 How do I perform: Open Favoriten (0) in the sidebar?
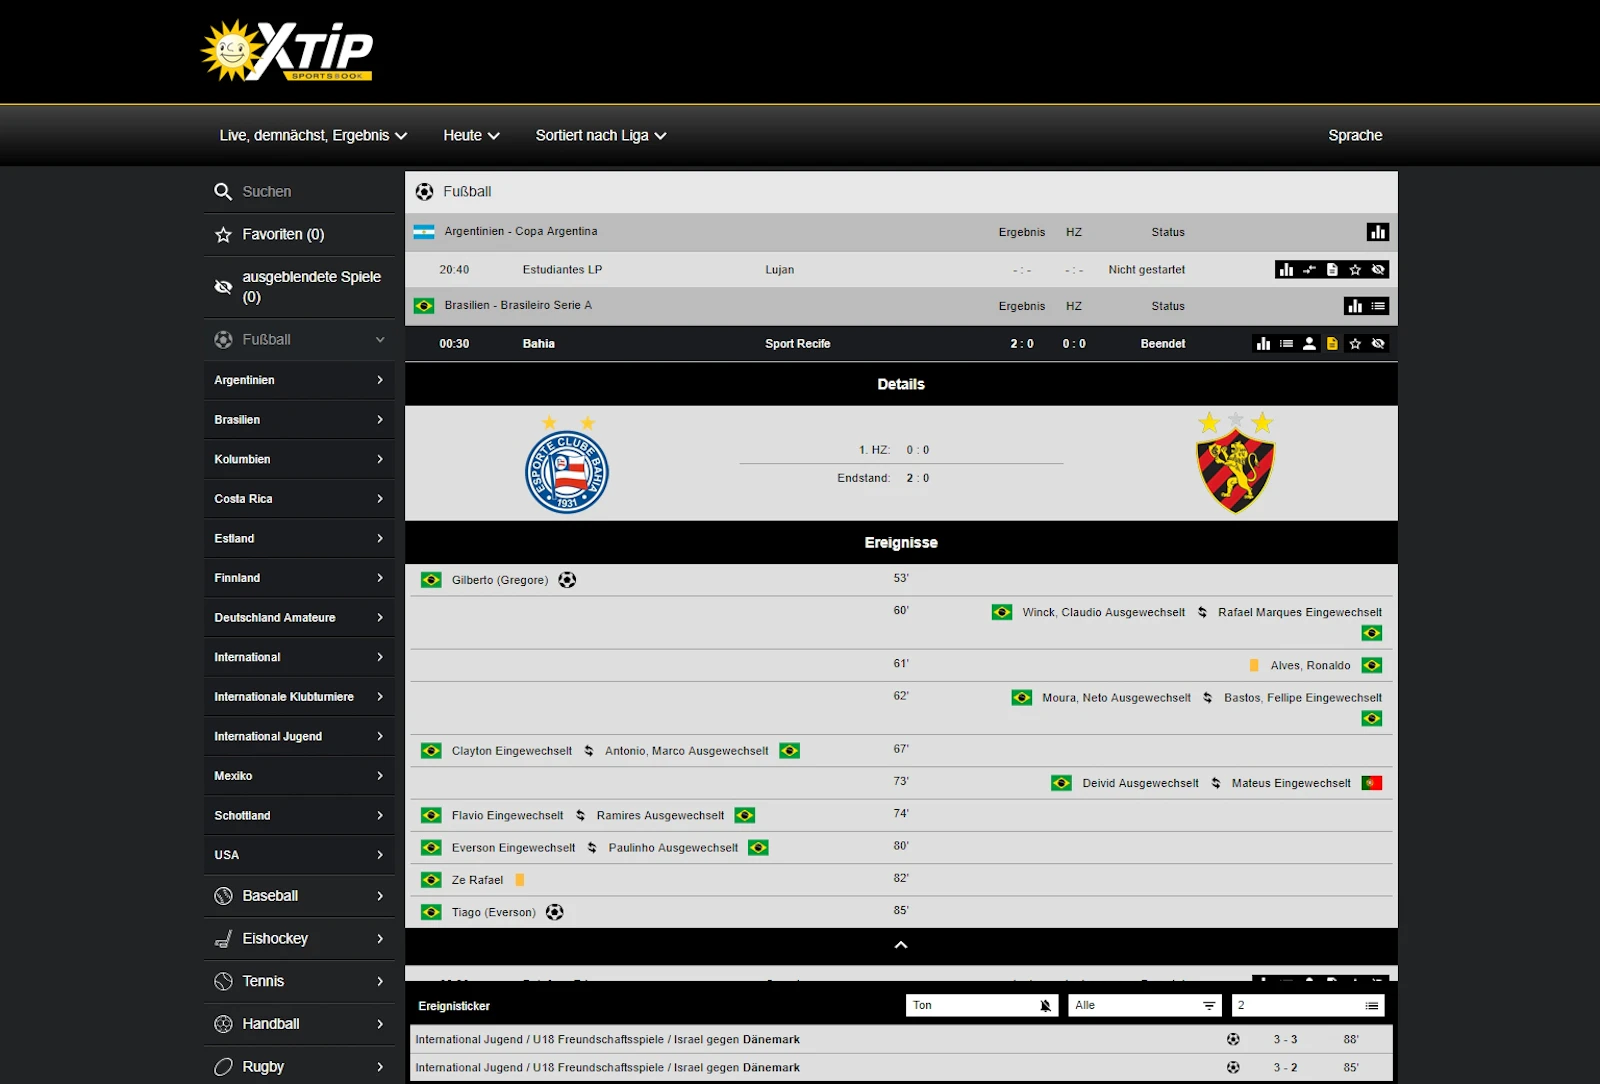coord(282,234)
